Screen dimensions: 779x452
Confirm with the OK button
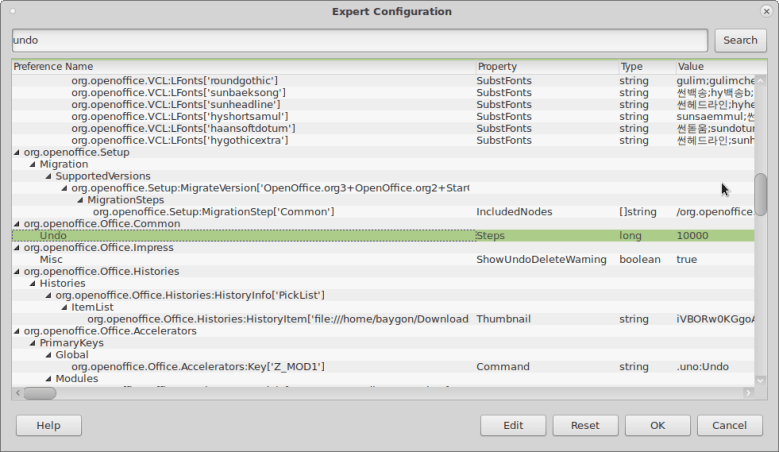(x=657, y=425)
